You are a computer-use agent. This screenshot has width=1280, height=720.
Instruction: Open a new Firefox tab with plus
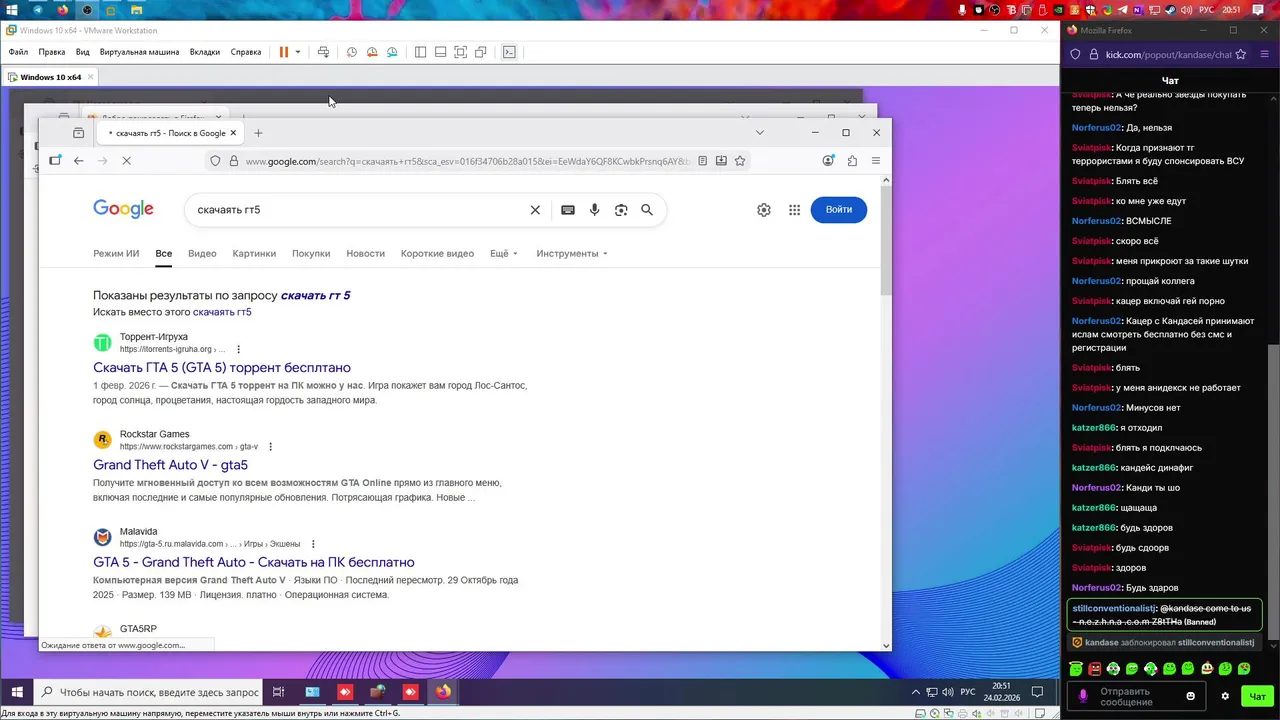point(258,132)
